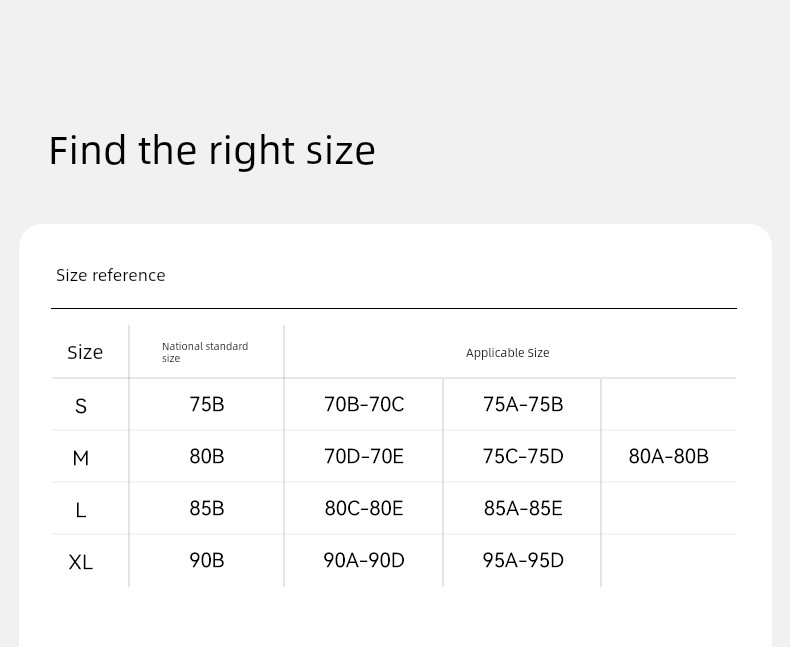Select the M size row label
The width and height of the screenshot is (790, 647).
coord(81,458)
